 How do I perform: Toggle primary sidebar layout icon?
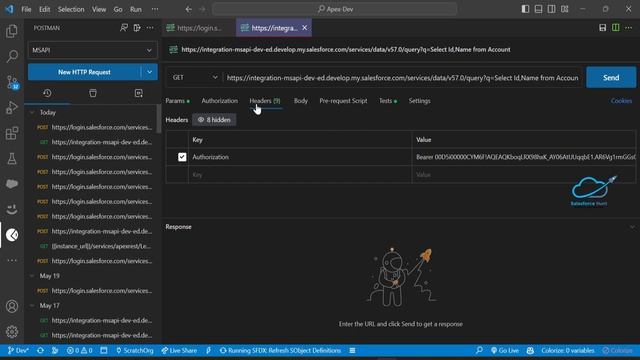pyautogui.click(x=525, y=9)
